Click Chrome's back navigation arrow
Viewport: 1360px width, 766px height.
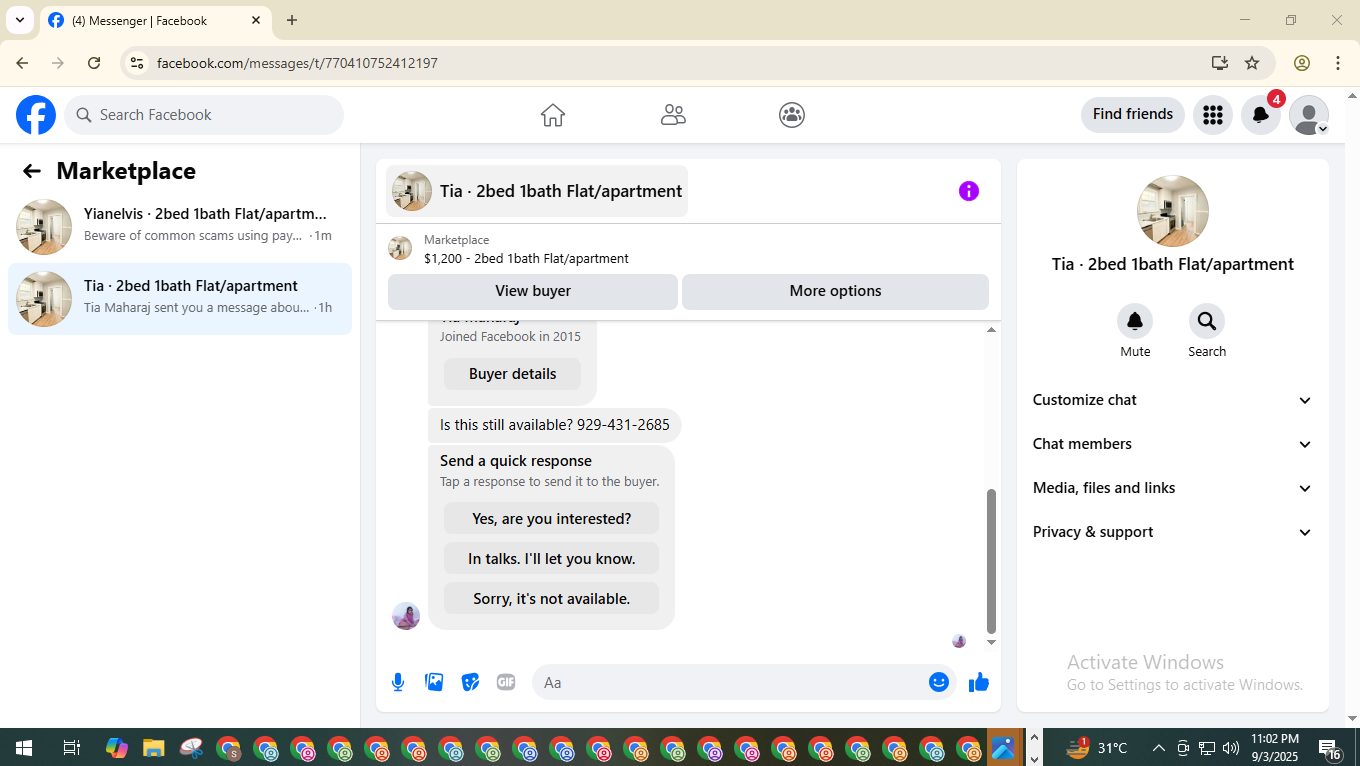pyautogui.click(x=22, y=63)
